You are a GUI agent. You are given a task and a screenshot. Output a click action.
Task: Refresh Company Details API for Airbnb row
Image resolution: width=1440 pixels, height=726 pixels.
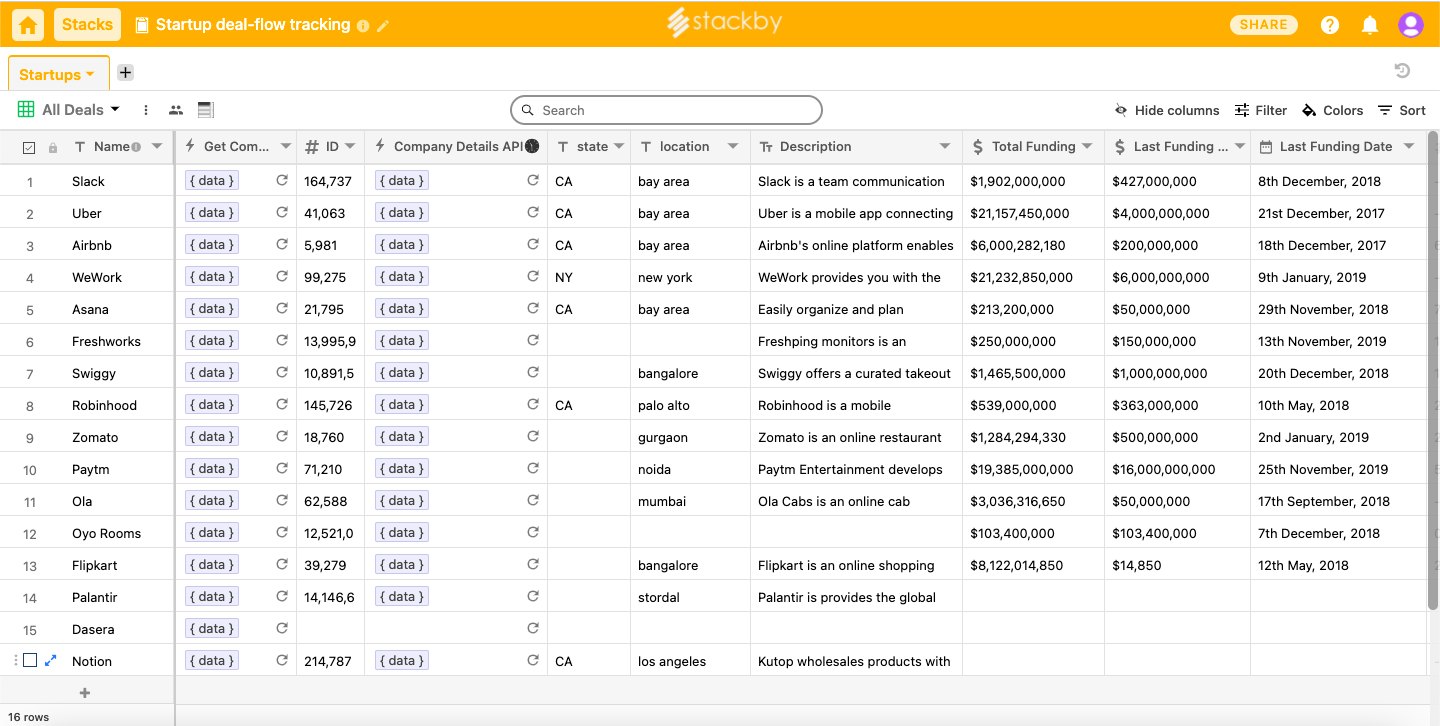(533, 245)
